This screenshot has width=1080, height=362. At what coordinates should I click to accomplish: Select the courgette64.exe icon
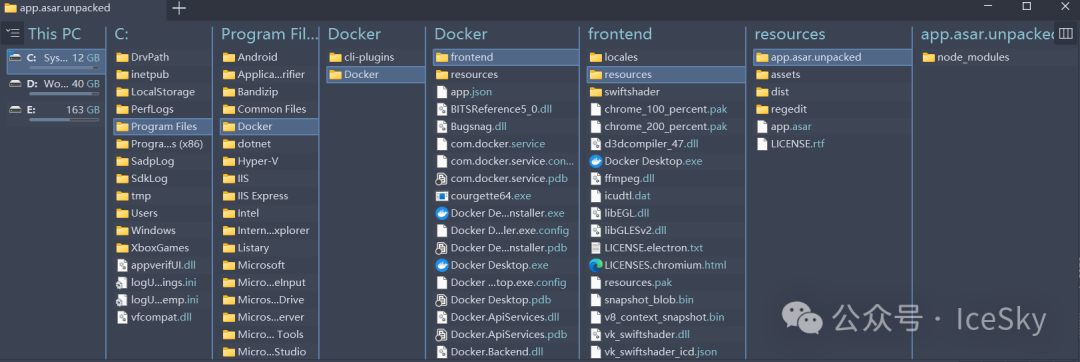pyautogui.click(x=442, y=195)
